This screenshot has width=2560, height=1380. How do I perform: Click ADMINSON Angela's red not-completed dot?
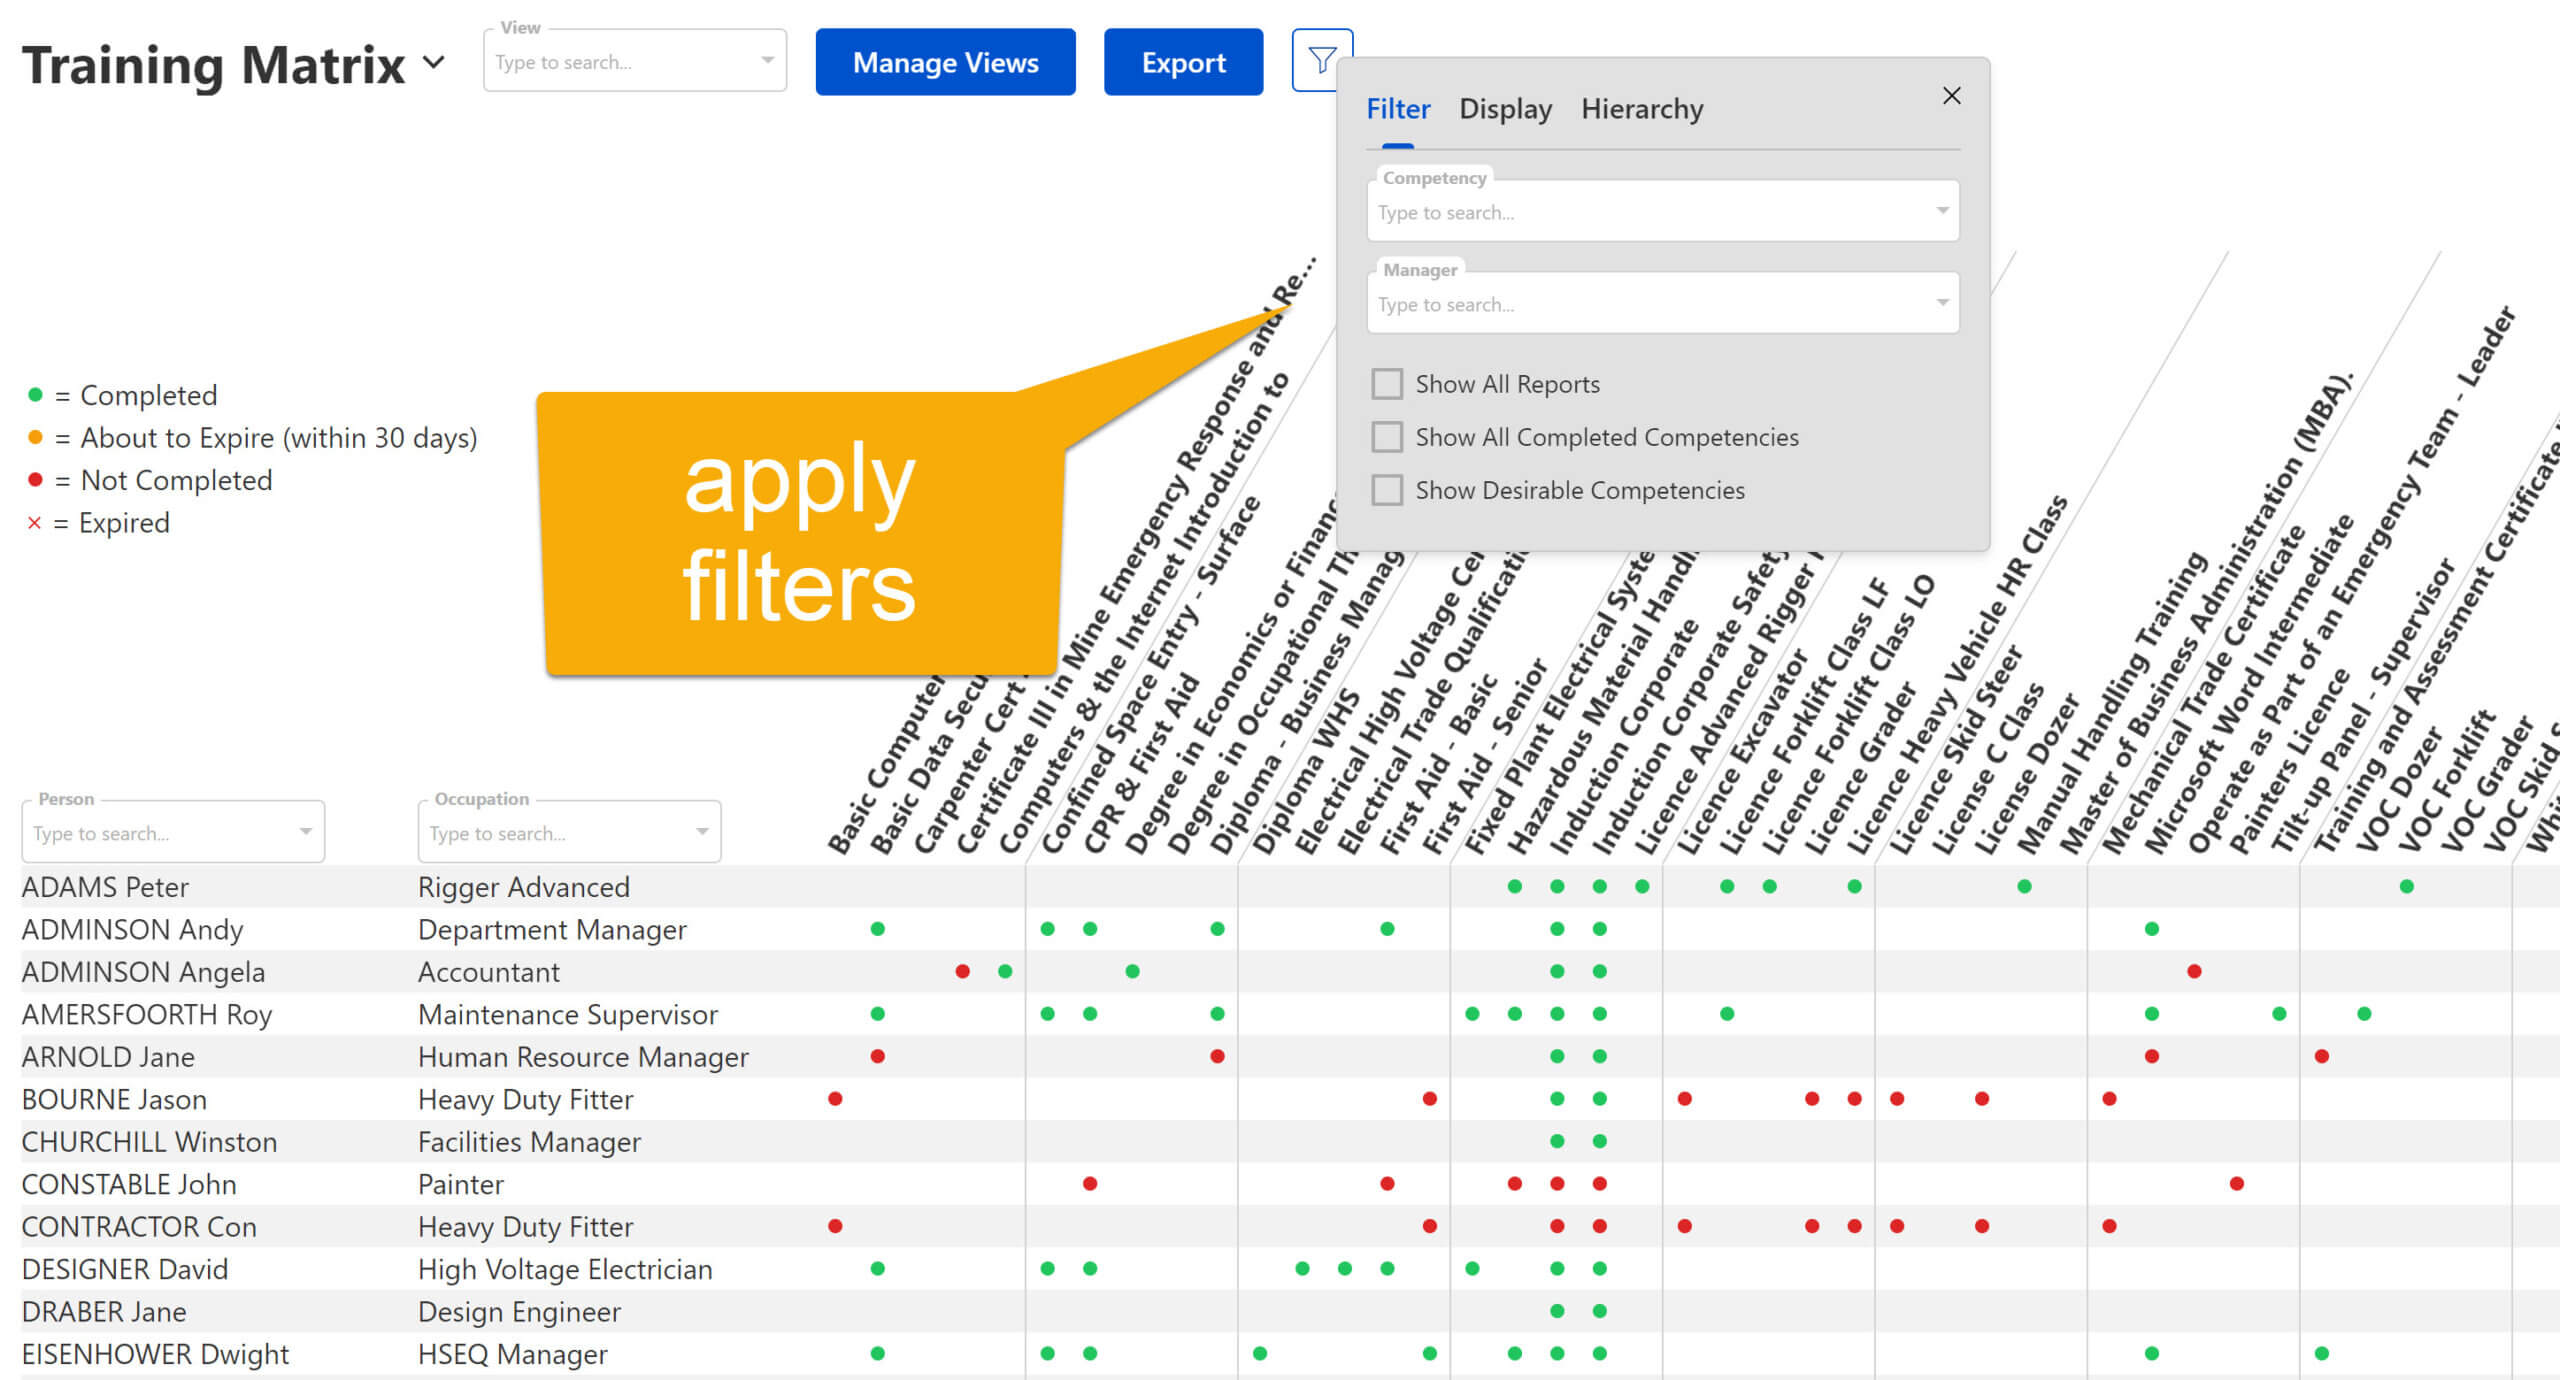click(962, 971)
